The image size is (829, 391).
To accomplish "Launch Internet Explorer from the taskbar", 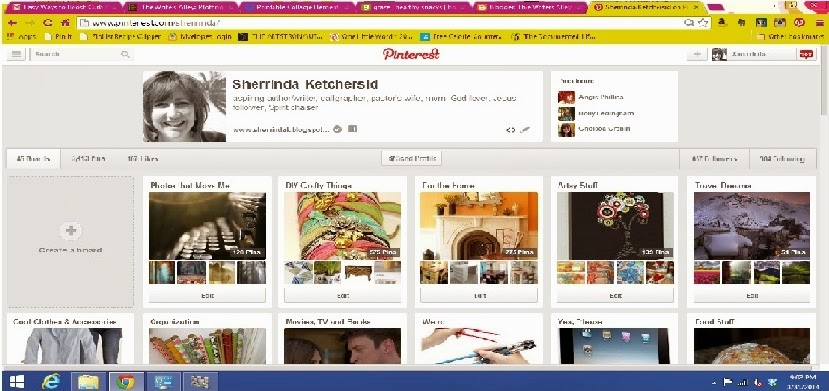I will [51, 381].
